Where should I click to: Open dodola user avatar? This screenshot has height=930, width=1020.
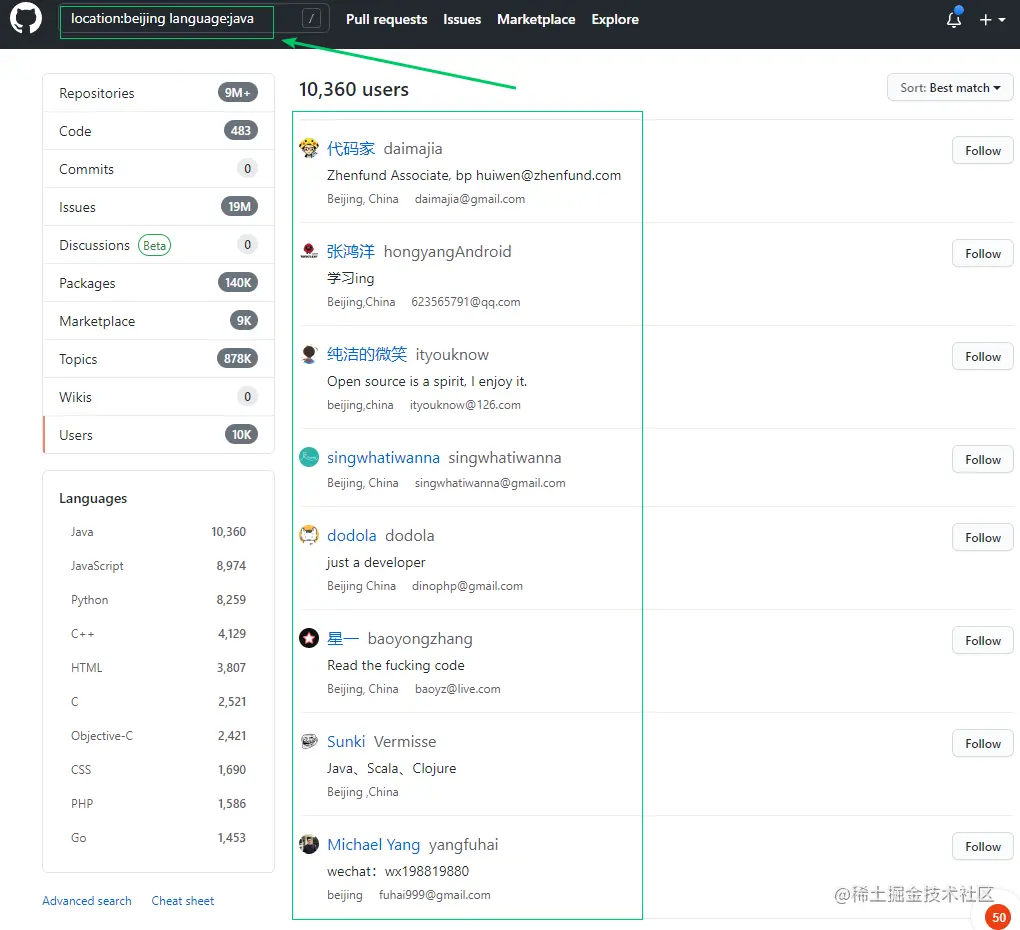pyautogui.click(x=309, y=535)
